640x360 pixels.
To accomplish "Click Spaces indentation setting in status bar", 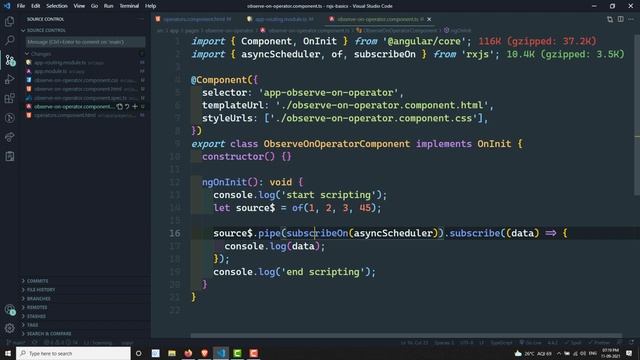I will [x=444, y=343].
